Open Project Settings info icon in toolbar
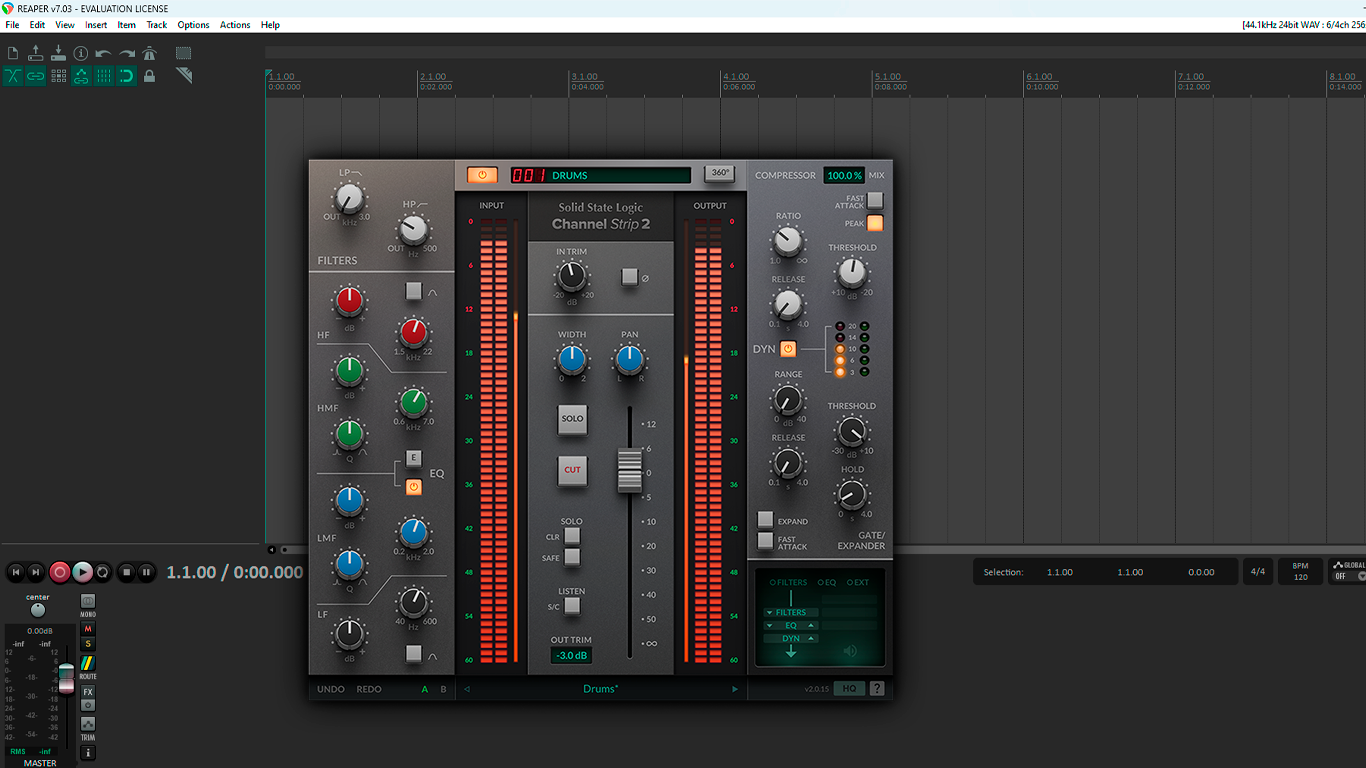This screenshot has width=1366, height=768. click(81, 53)
